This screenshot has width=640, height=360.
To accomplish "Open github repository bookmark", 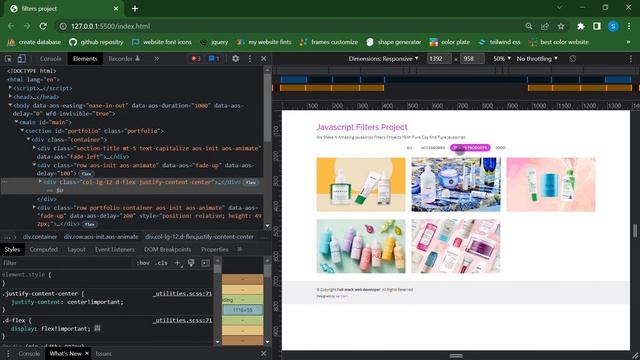I will click(96, 42).
